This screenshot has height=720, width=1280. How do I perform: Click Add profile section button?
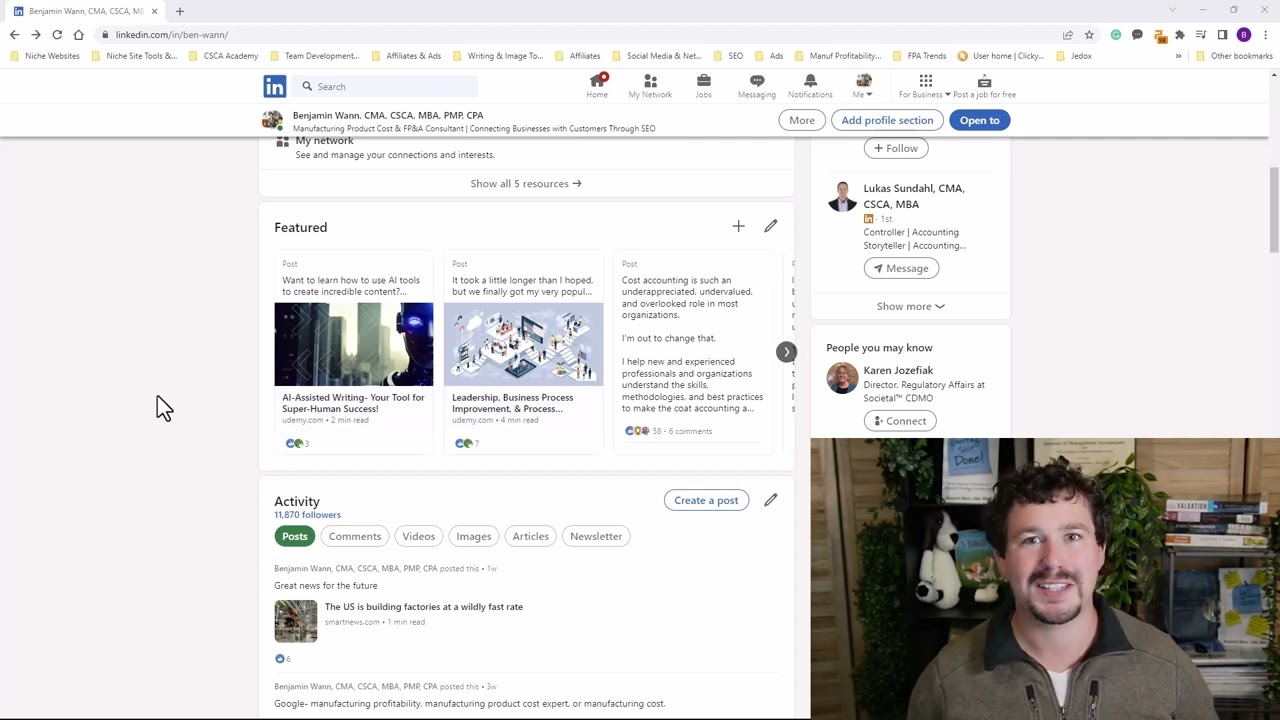click(887, 120)
